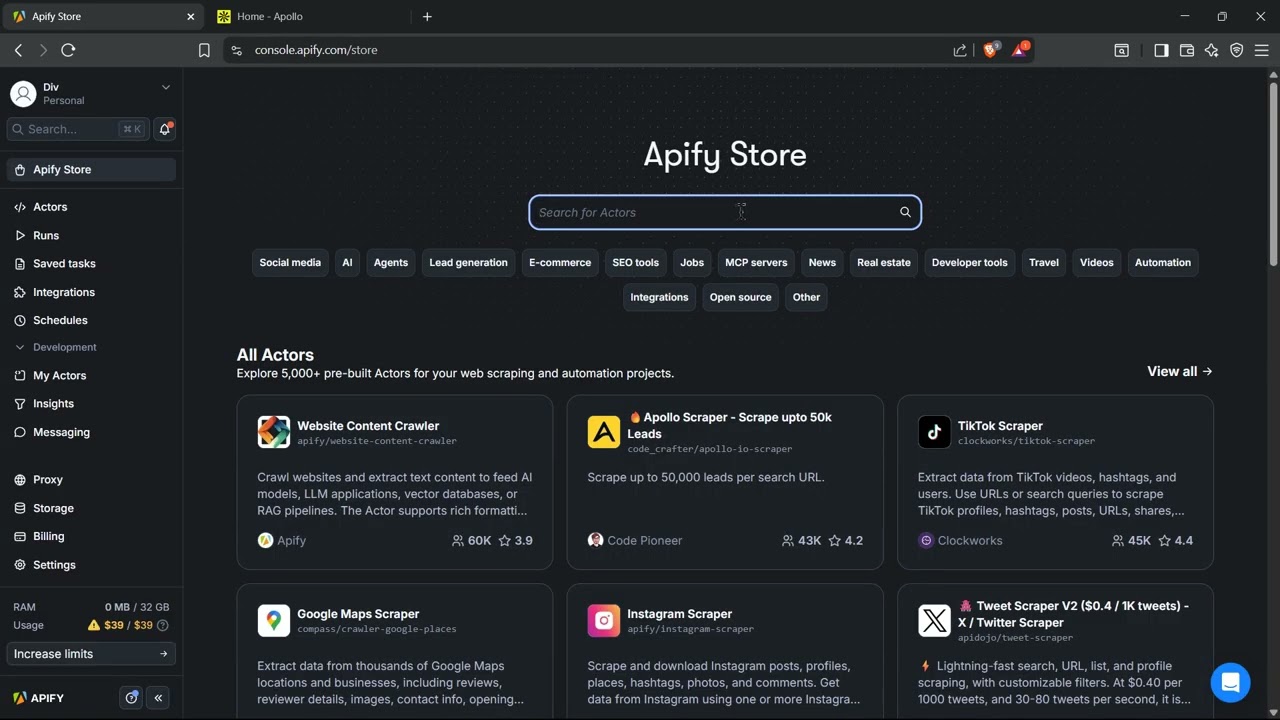Open the browser hamburger menu

click(x=1261, y=50)
